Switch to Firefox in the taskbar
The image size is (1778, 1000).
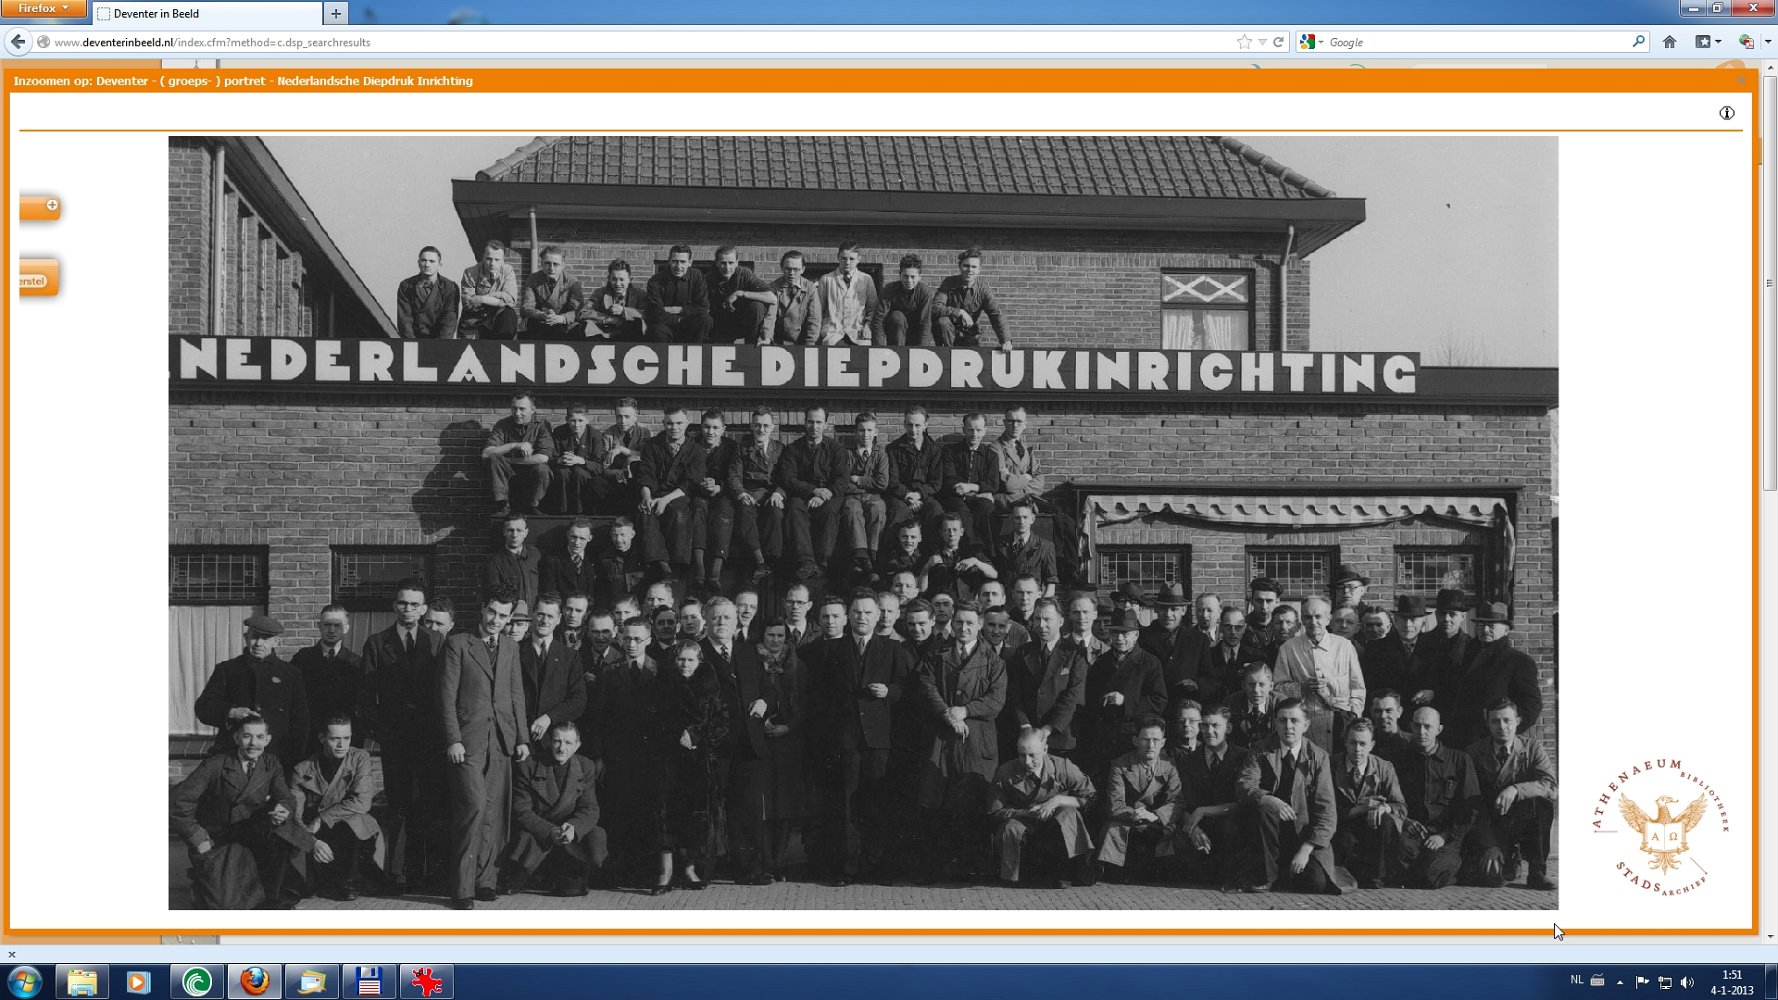point(254,982)
